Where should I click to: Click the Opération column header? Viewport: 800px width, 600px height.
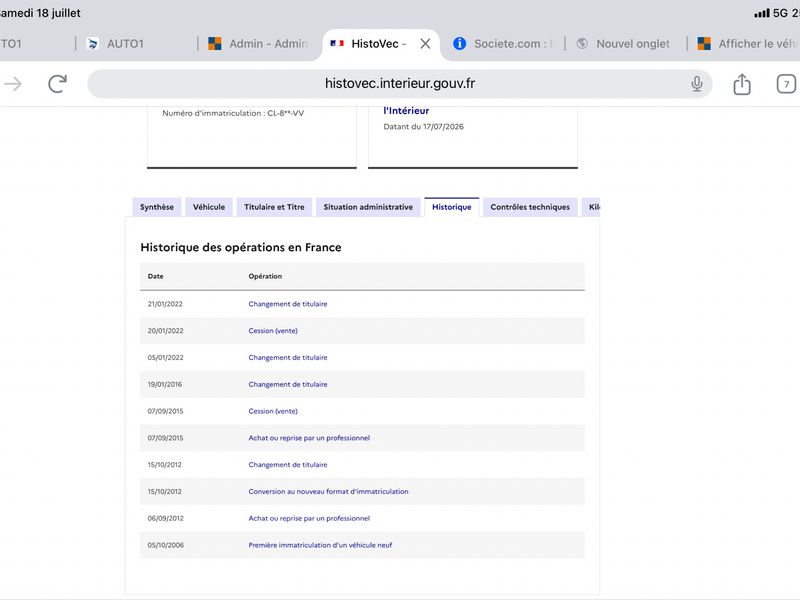[265, 276]
